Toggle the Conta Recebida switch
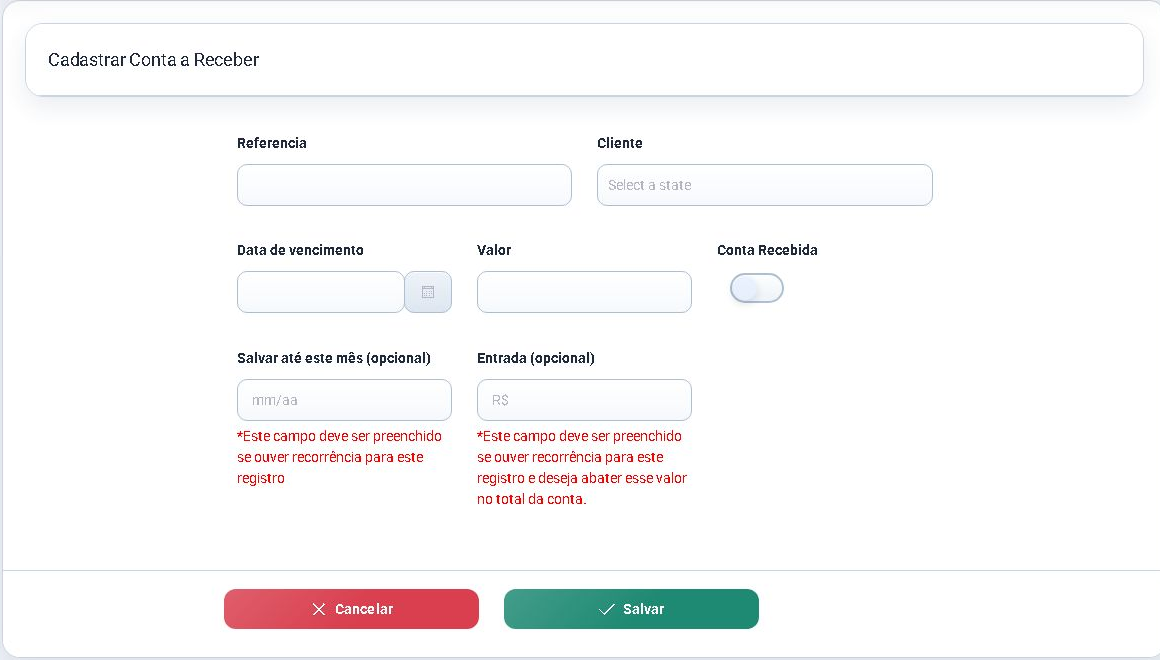This screenshot has width=1160, height=660. 756,288
